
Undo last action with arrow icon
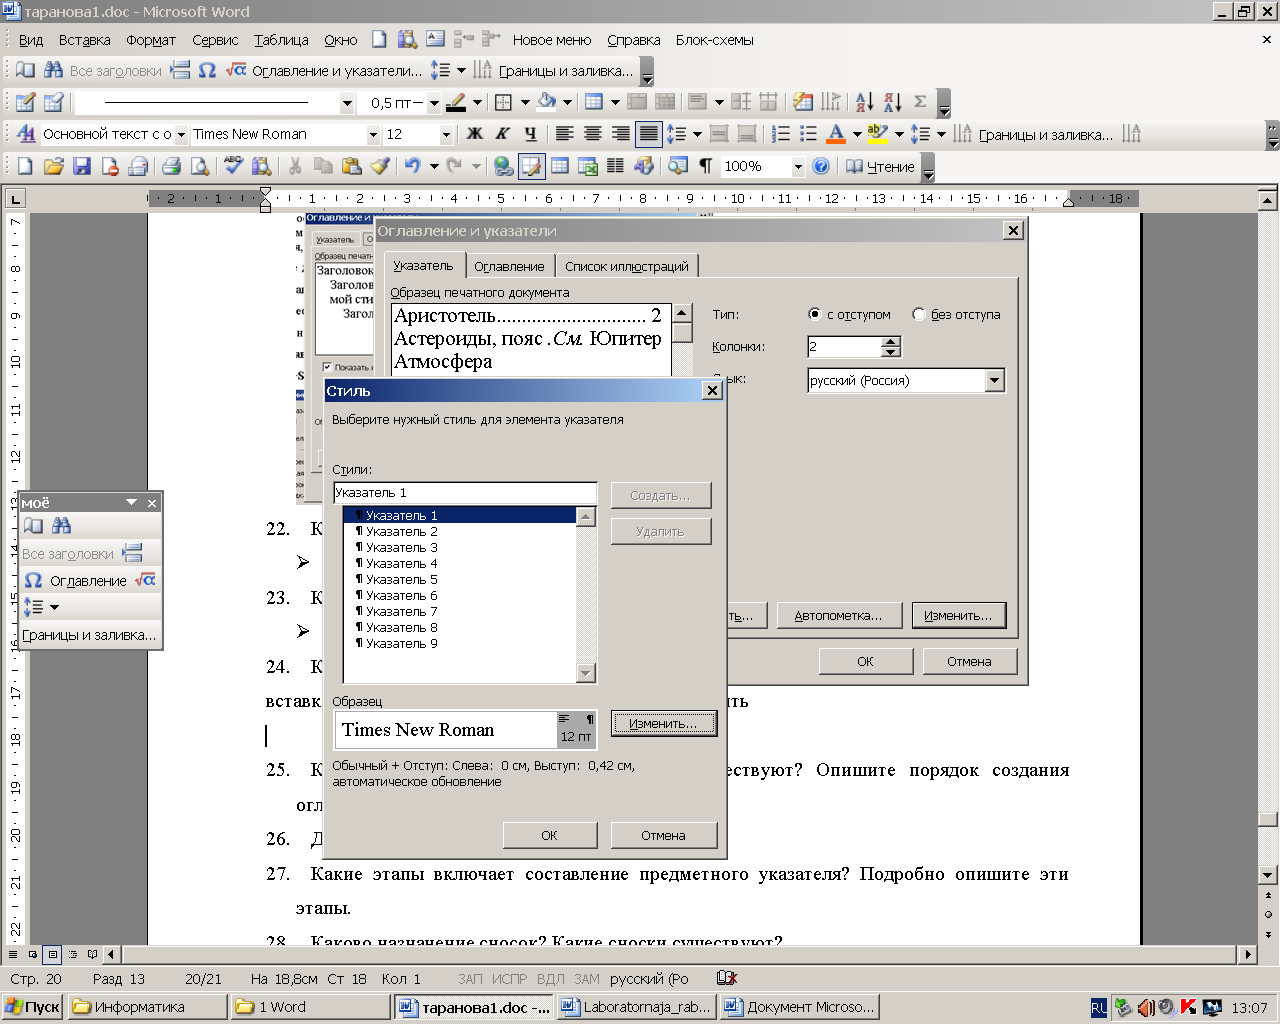412,166
